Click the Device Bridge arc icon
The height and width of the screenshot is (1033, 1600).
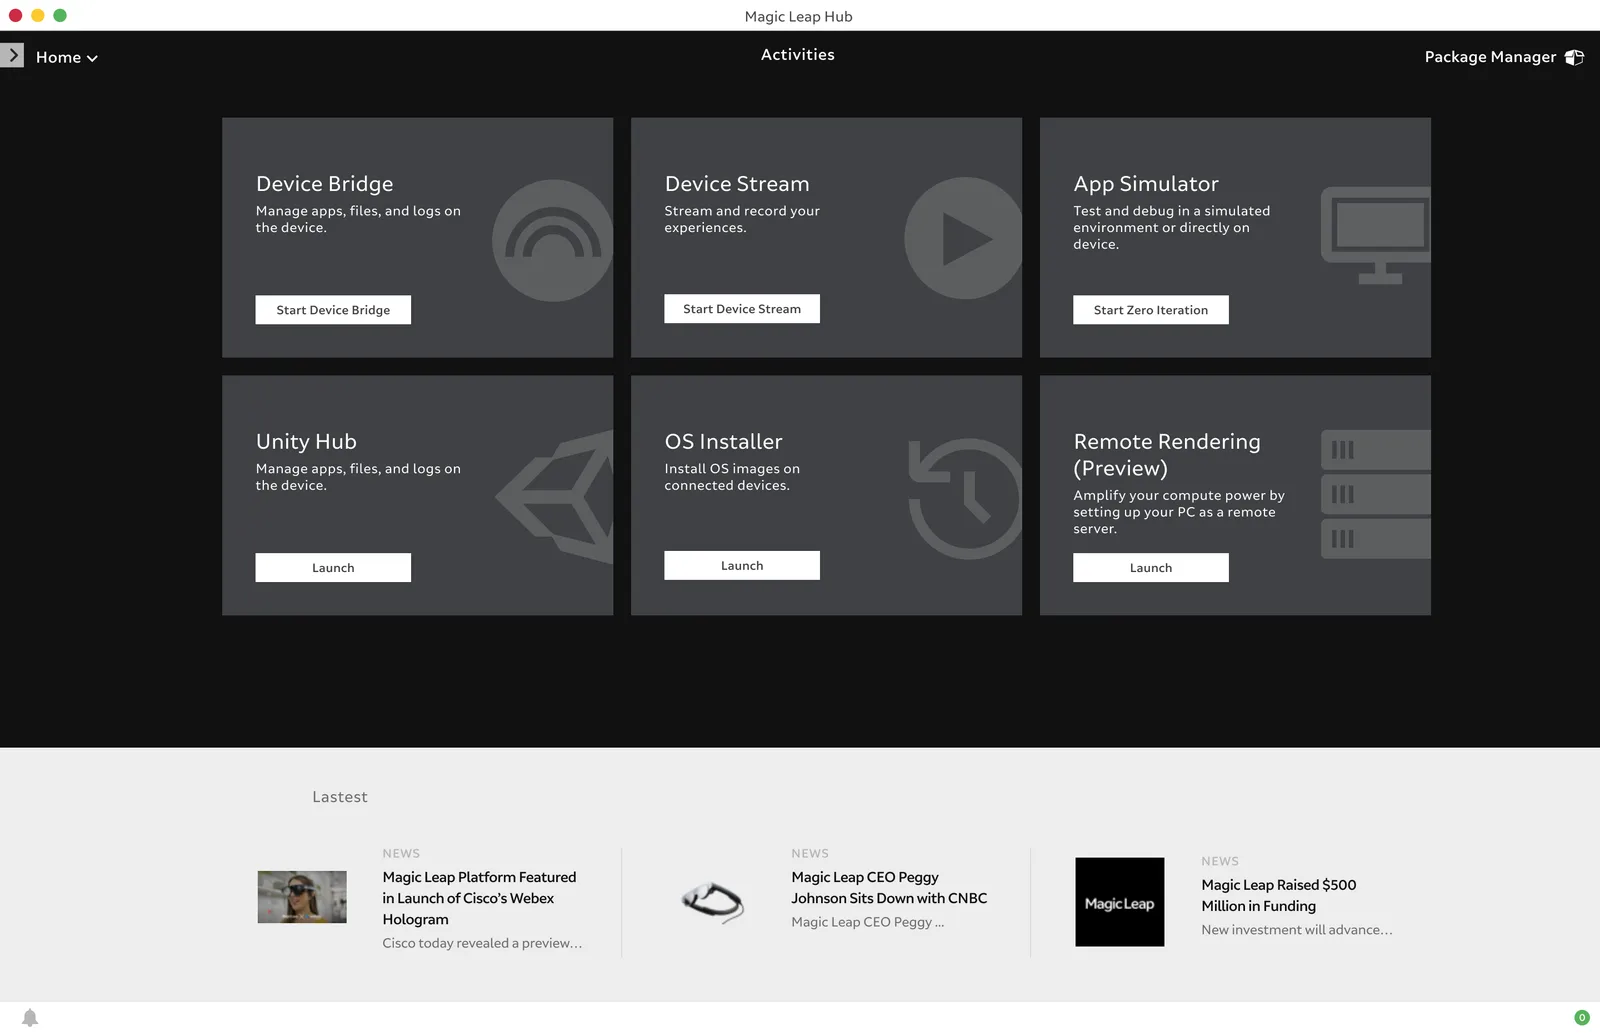tap(552, 240)
